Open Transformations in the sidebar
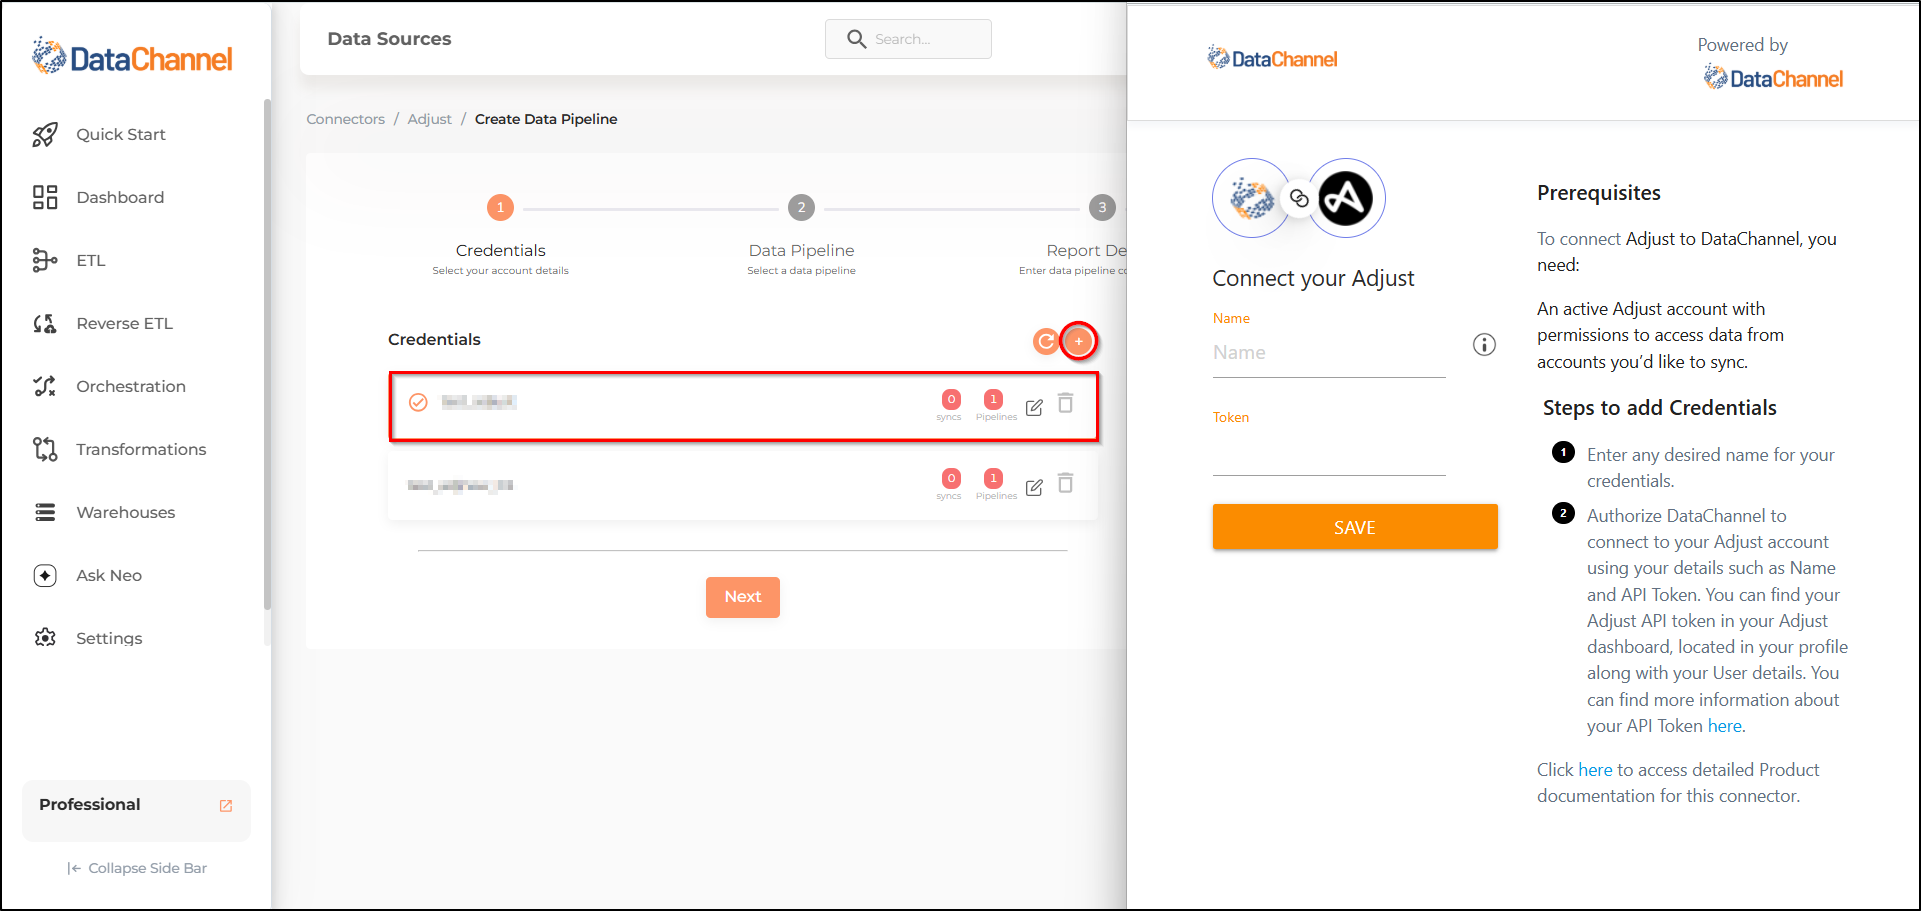This screenshot has width=1921, height=911. 141,449
